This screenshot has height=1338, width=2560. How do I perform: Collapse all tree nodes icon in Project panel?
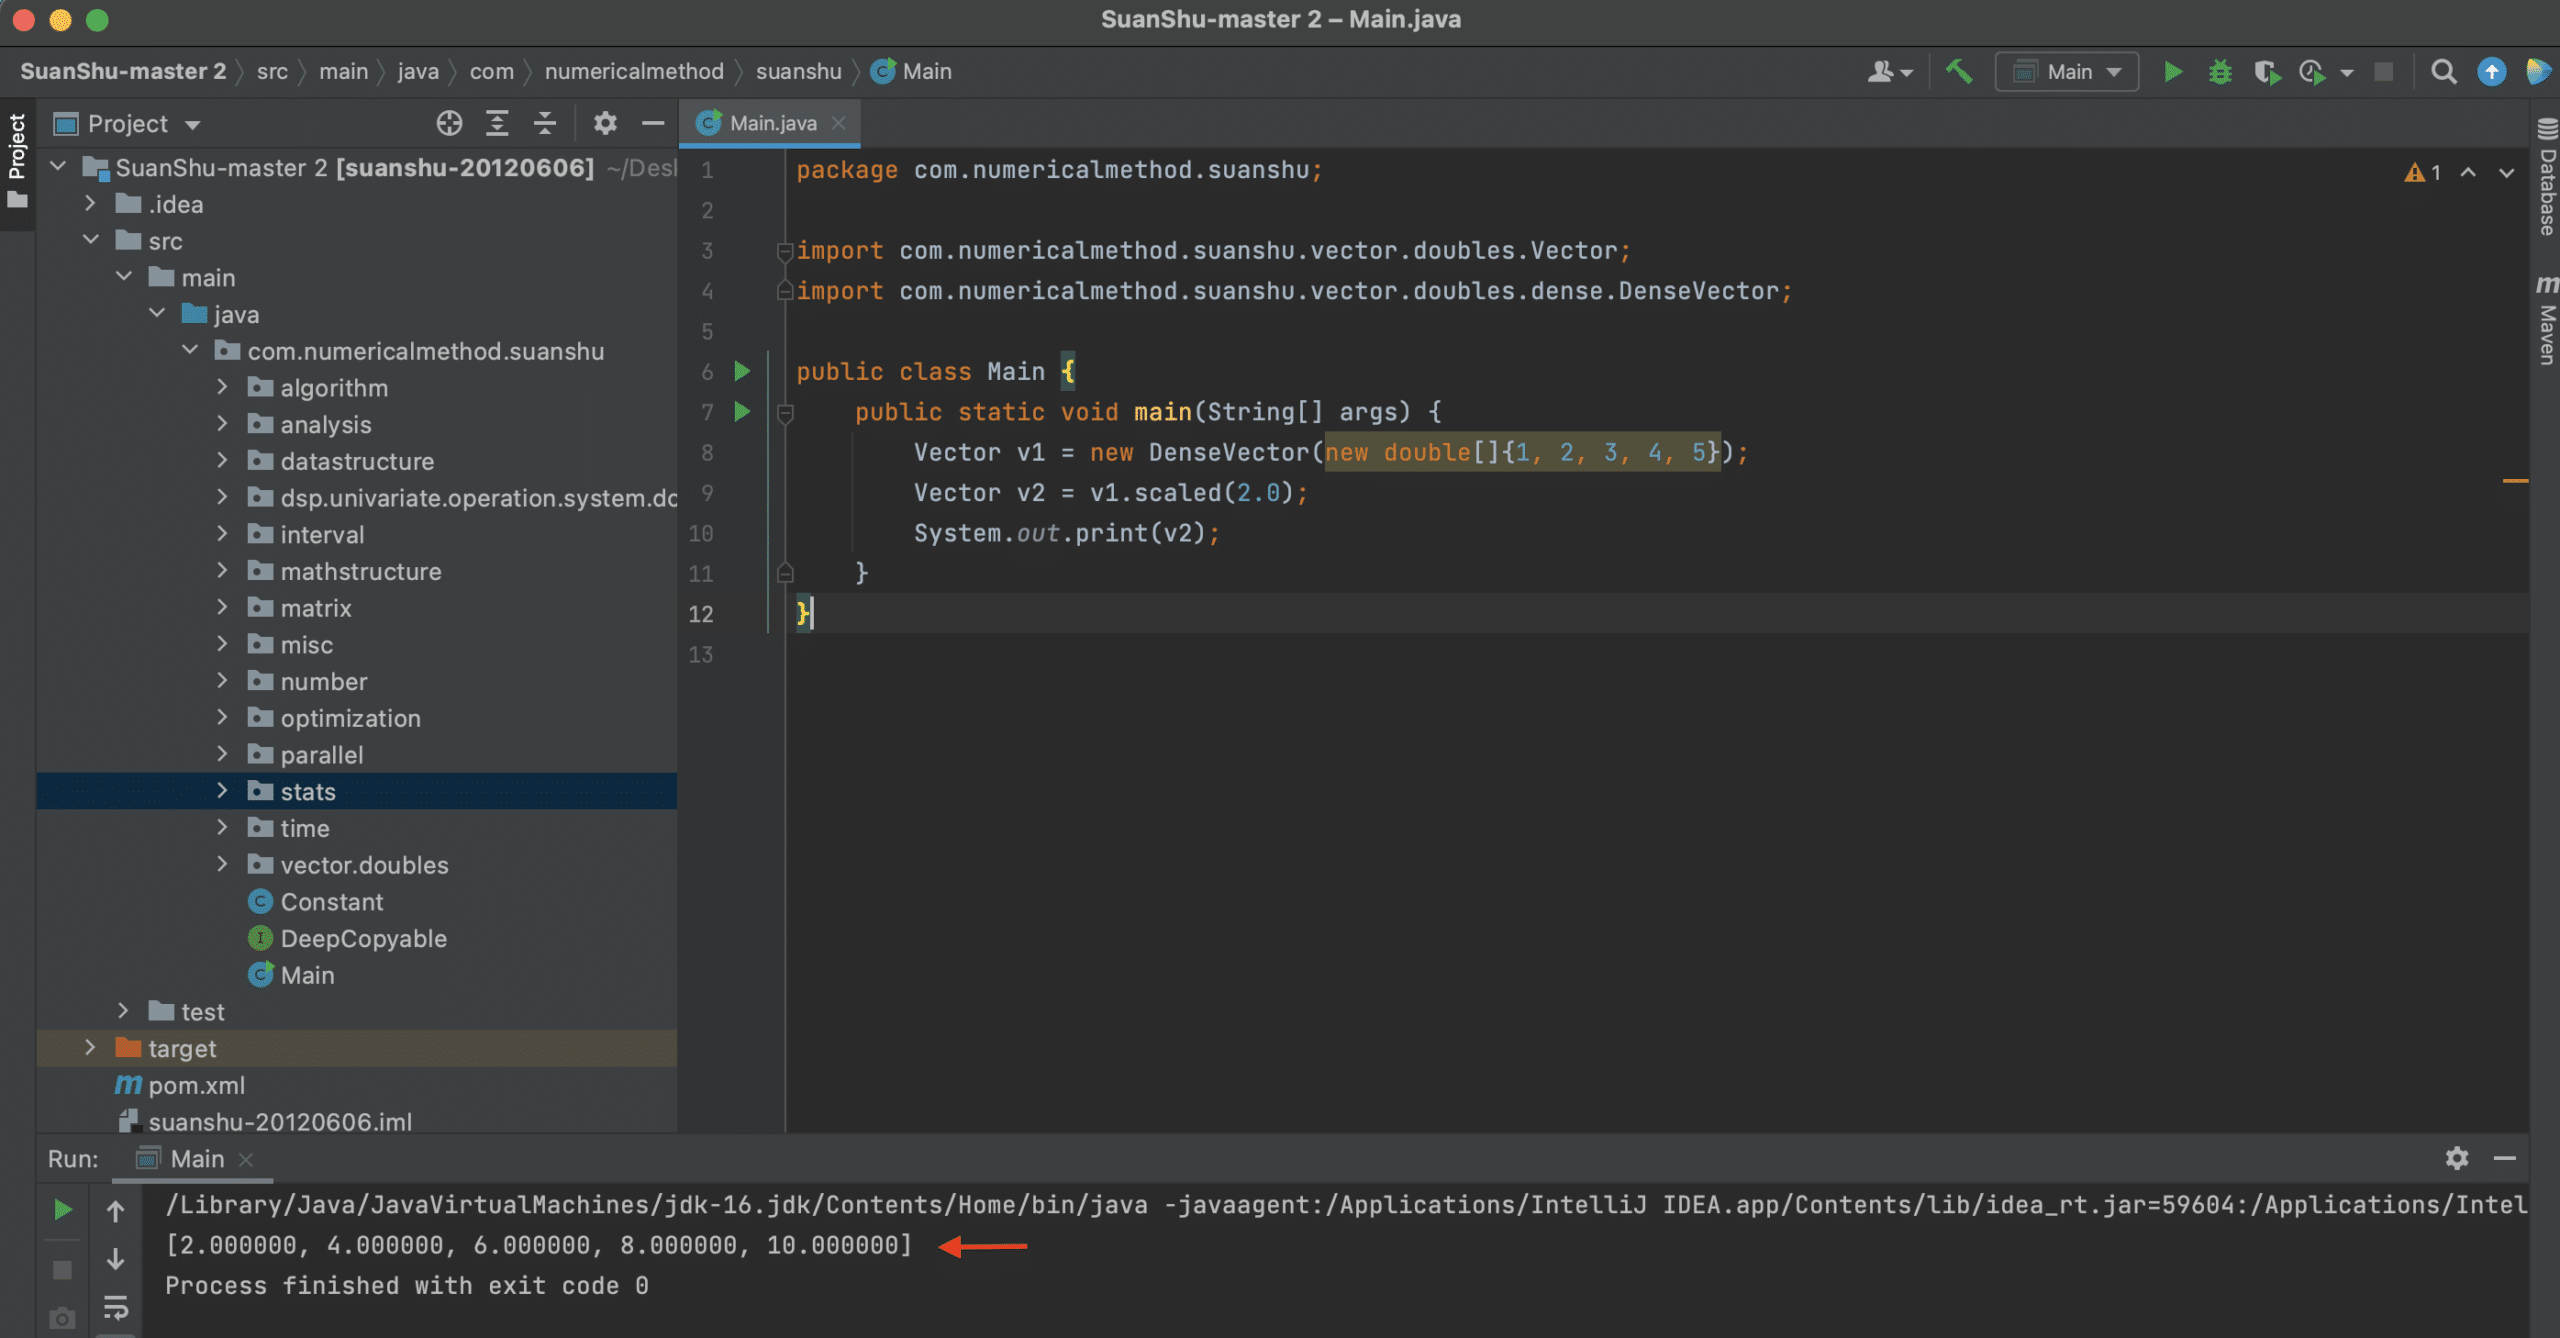point(545,123)
